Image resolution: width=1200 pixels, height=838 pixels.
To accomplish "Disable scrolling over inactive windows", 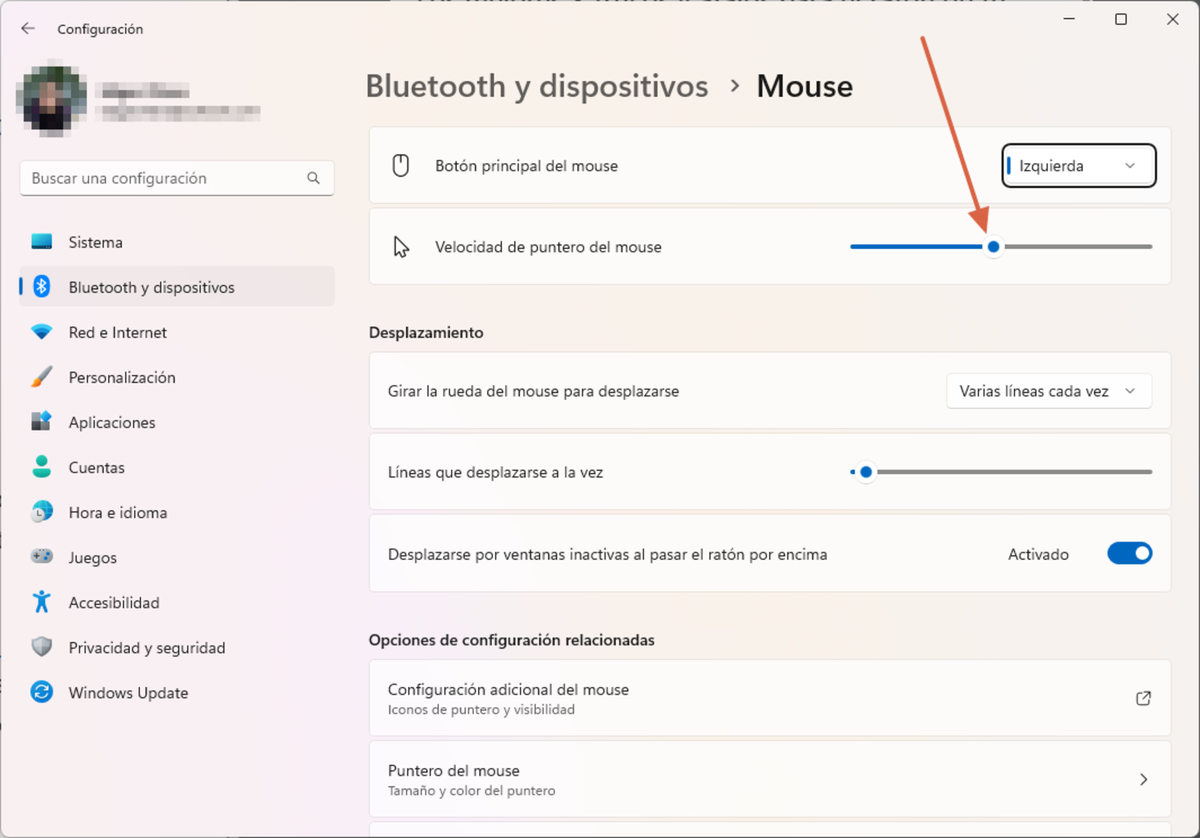I will coord(1130,553).
